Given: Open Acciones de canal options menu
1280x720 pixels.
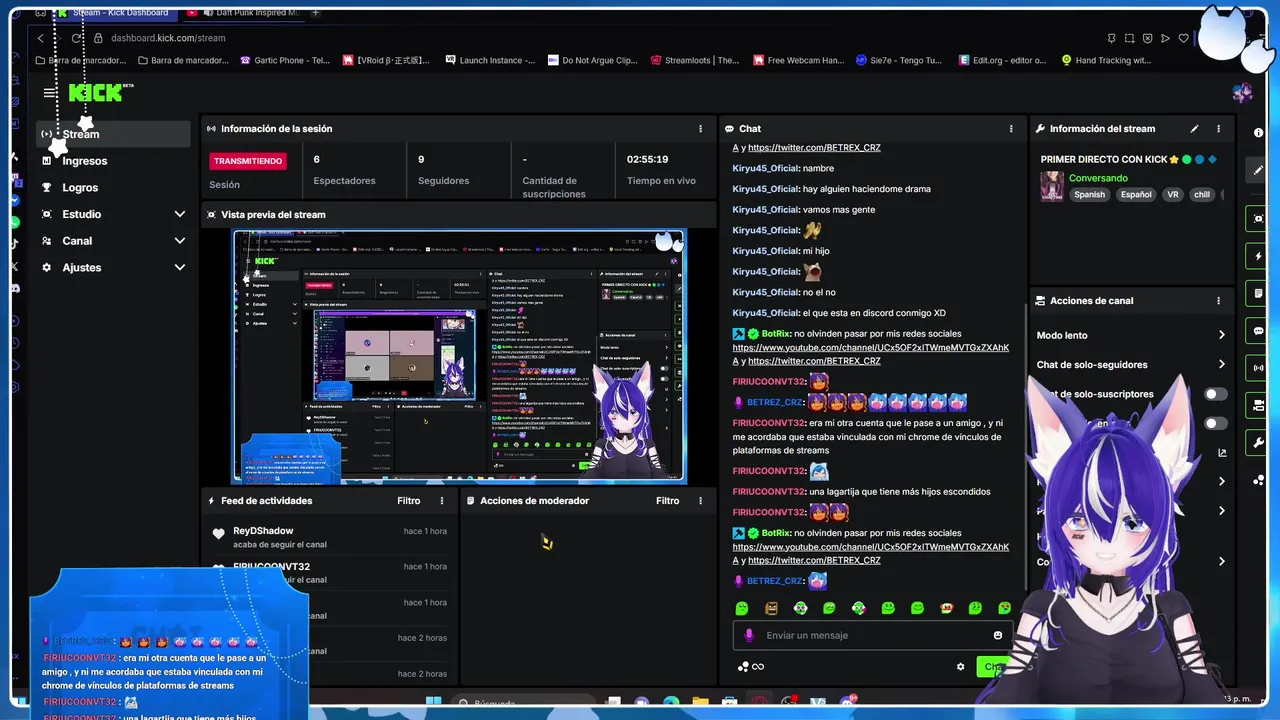Looking at the screenshot, I should [x=1218, y=301].
